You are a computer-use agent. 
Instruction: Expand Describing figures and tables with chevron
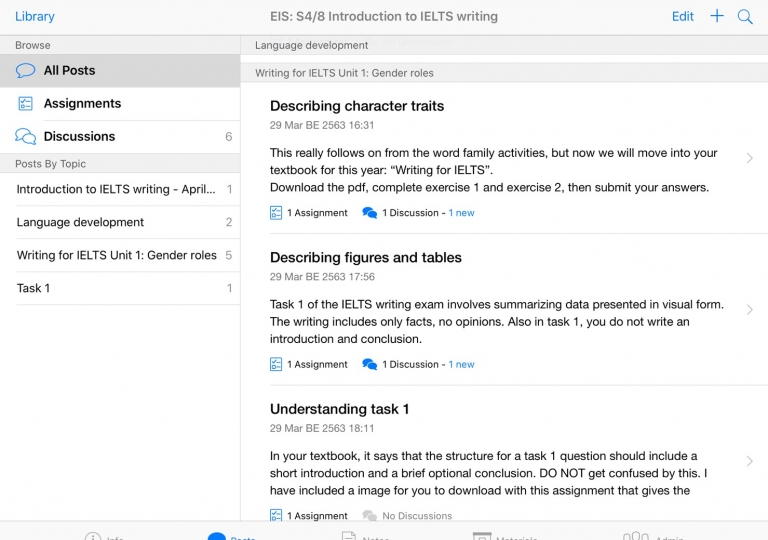click(x=749, y=309)
